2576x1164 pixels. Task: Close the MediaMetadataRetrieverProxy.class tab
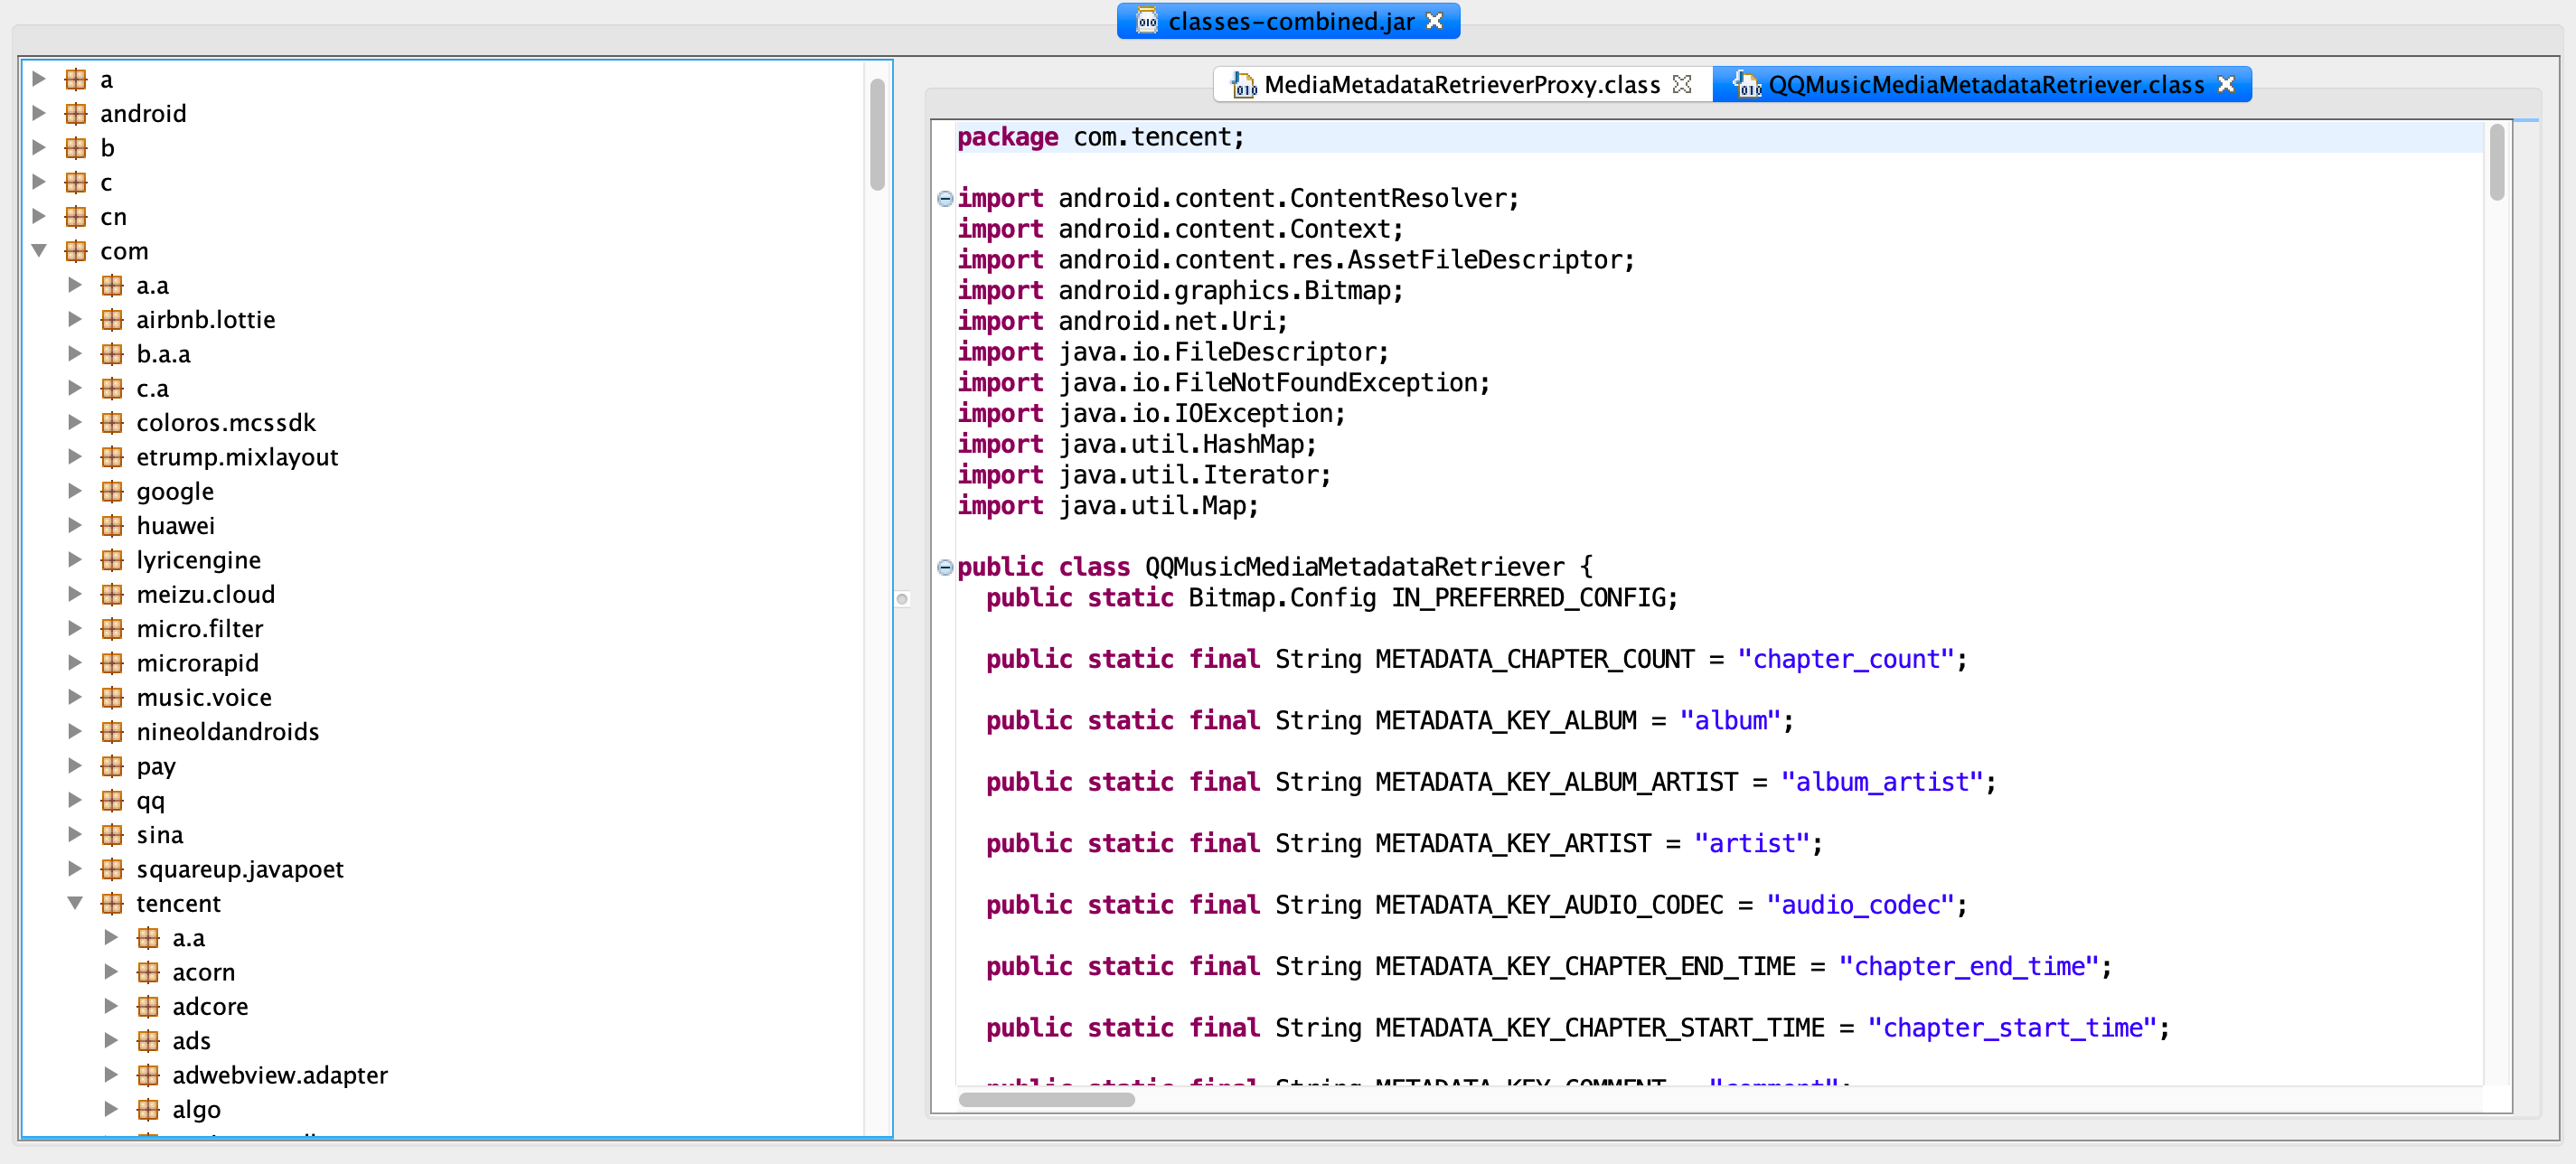point(1683,85)
